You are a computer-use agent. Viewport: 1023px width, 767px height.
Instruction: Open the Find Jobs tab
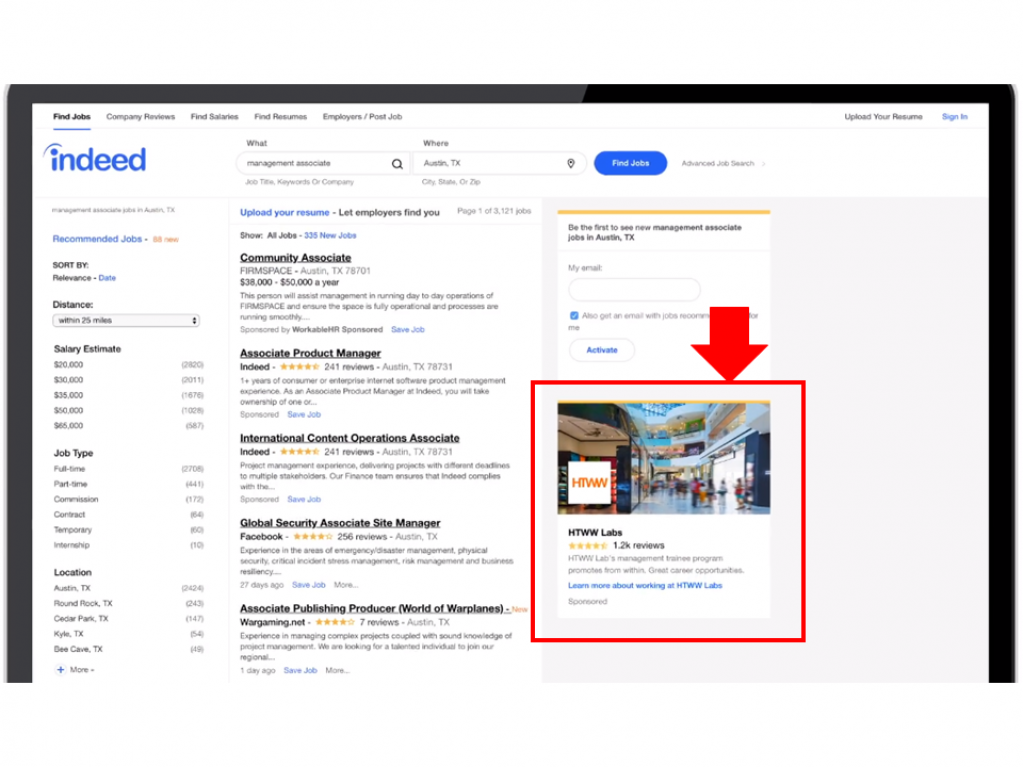coord(72,117)
